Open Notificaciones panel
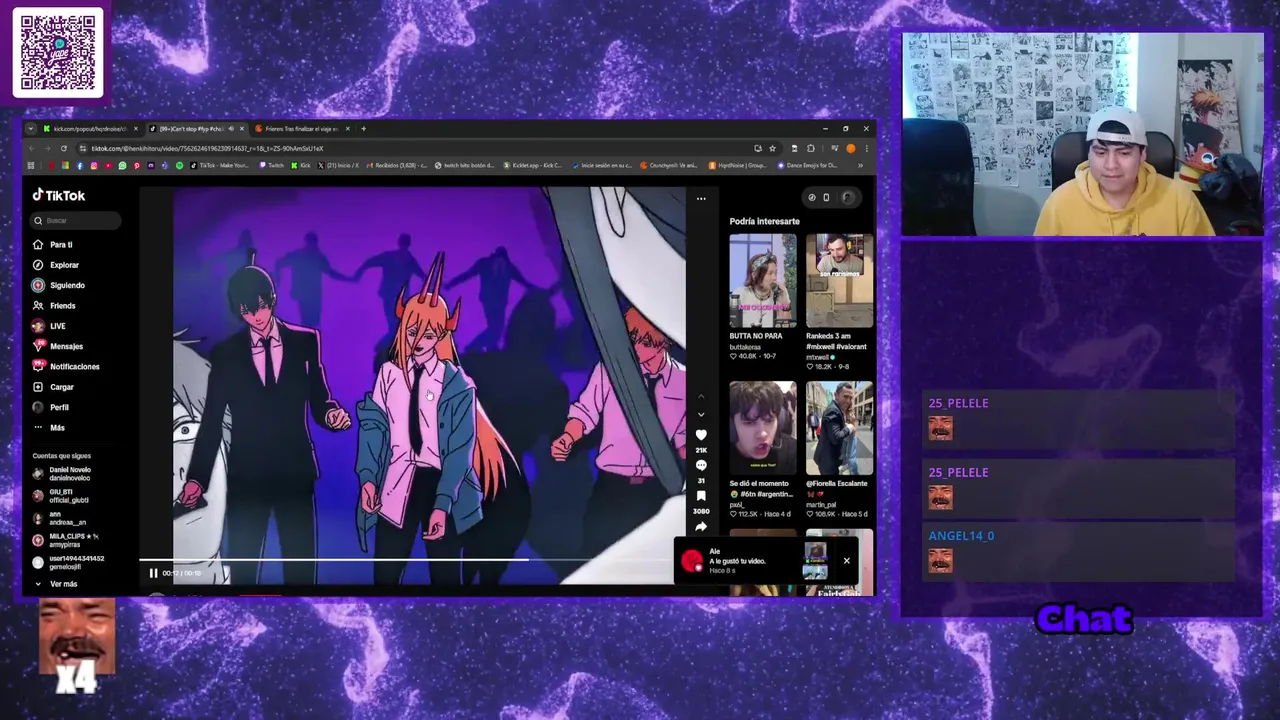 (x=66, y=367)
